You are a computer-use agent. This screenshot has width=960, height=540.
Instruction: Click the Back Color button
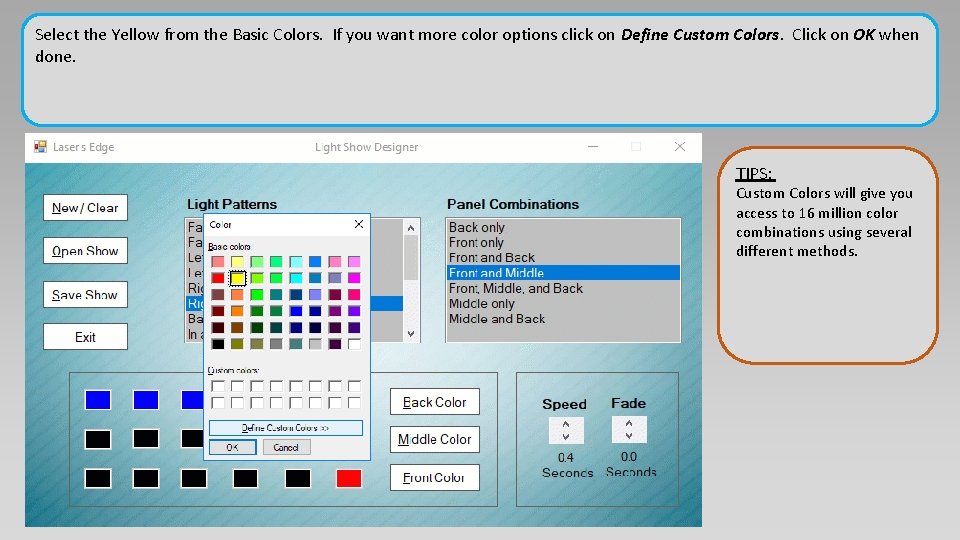(x=435, y=402)
